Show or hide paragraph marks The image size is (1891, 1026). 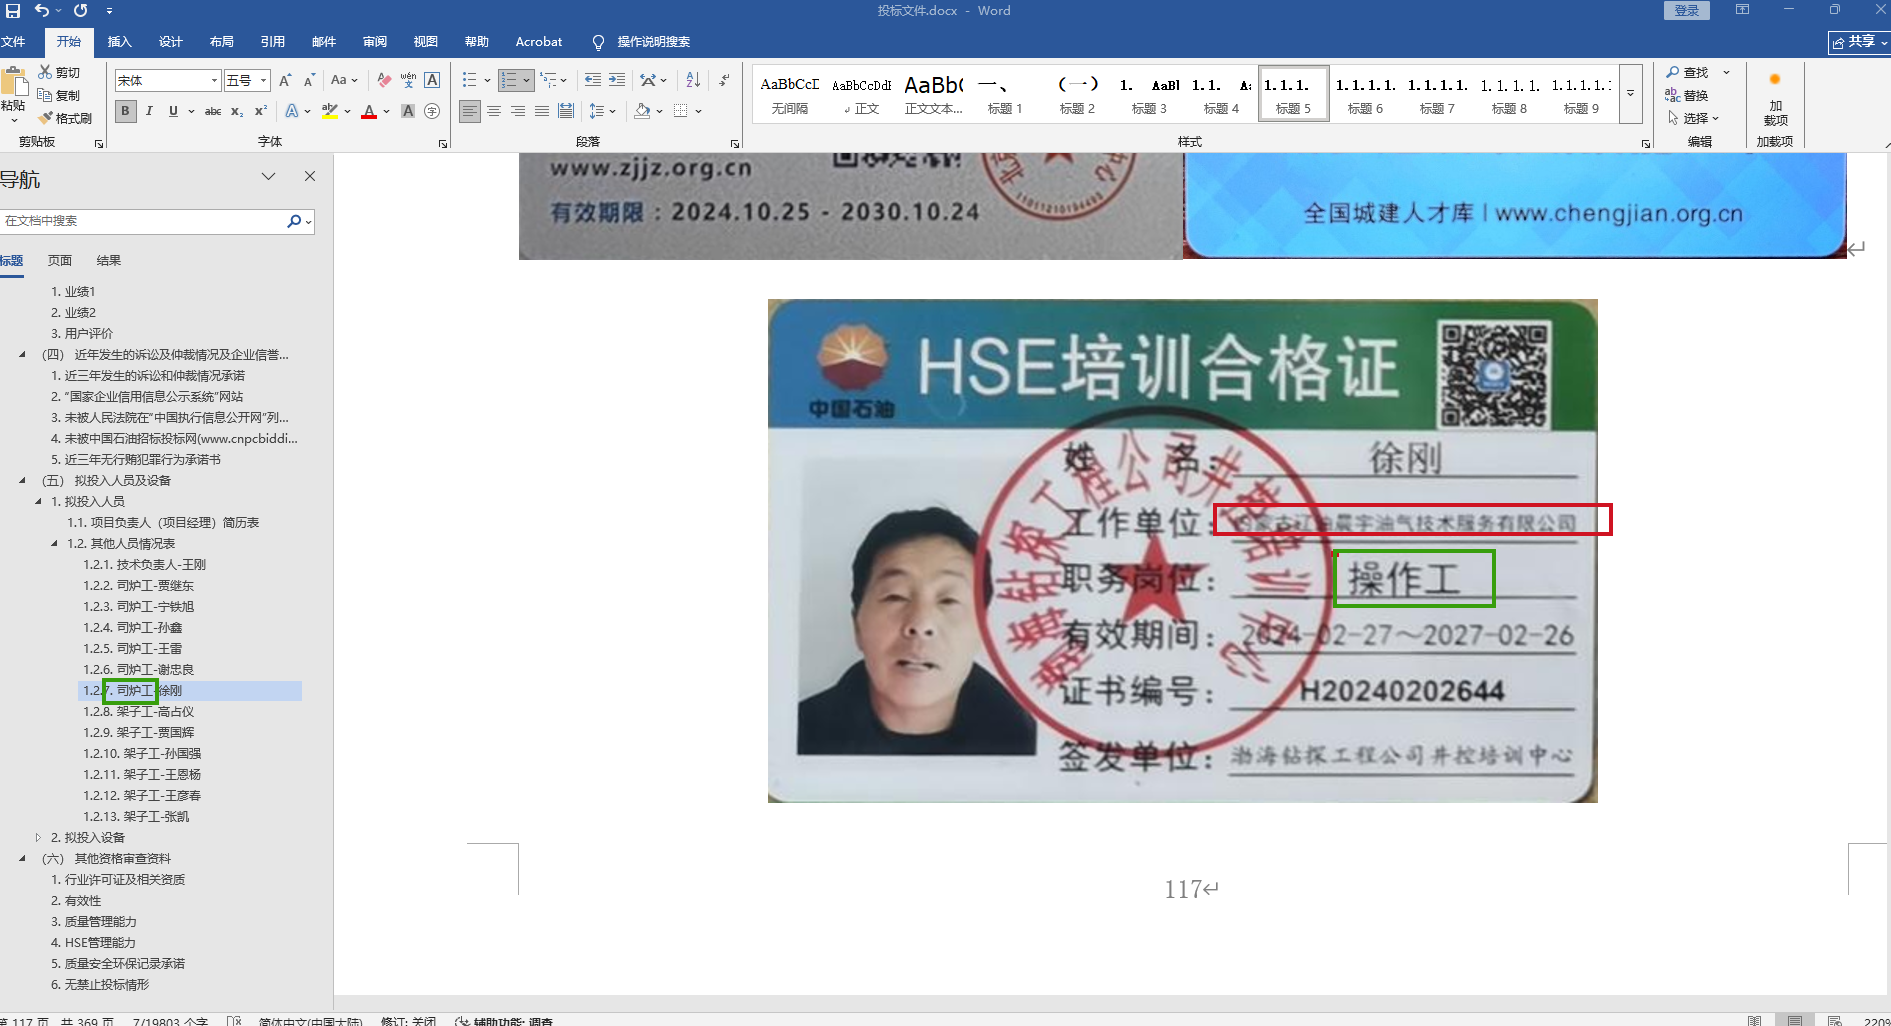[x=724, y=80]
